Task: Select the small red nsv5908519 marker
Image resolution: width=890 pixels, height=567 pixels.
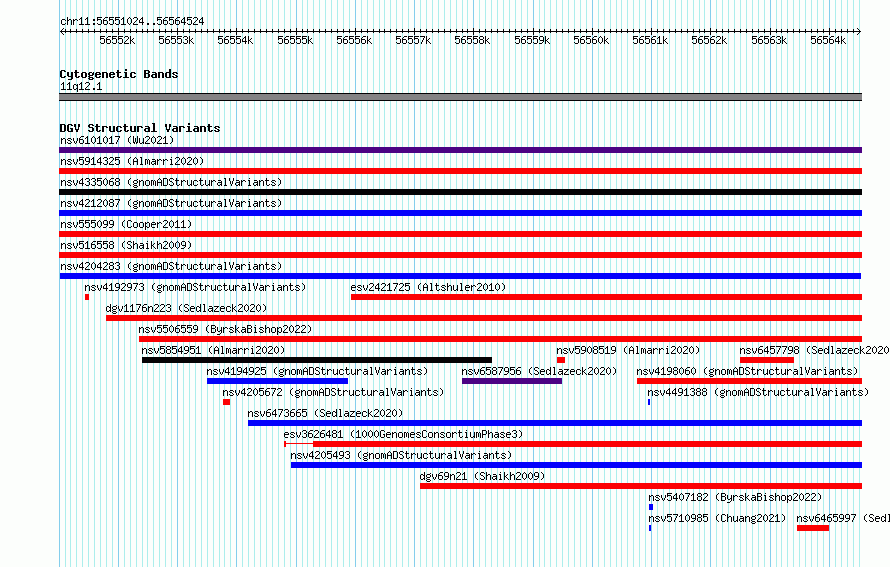Action: coord(561,360)
